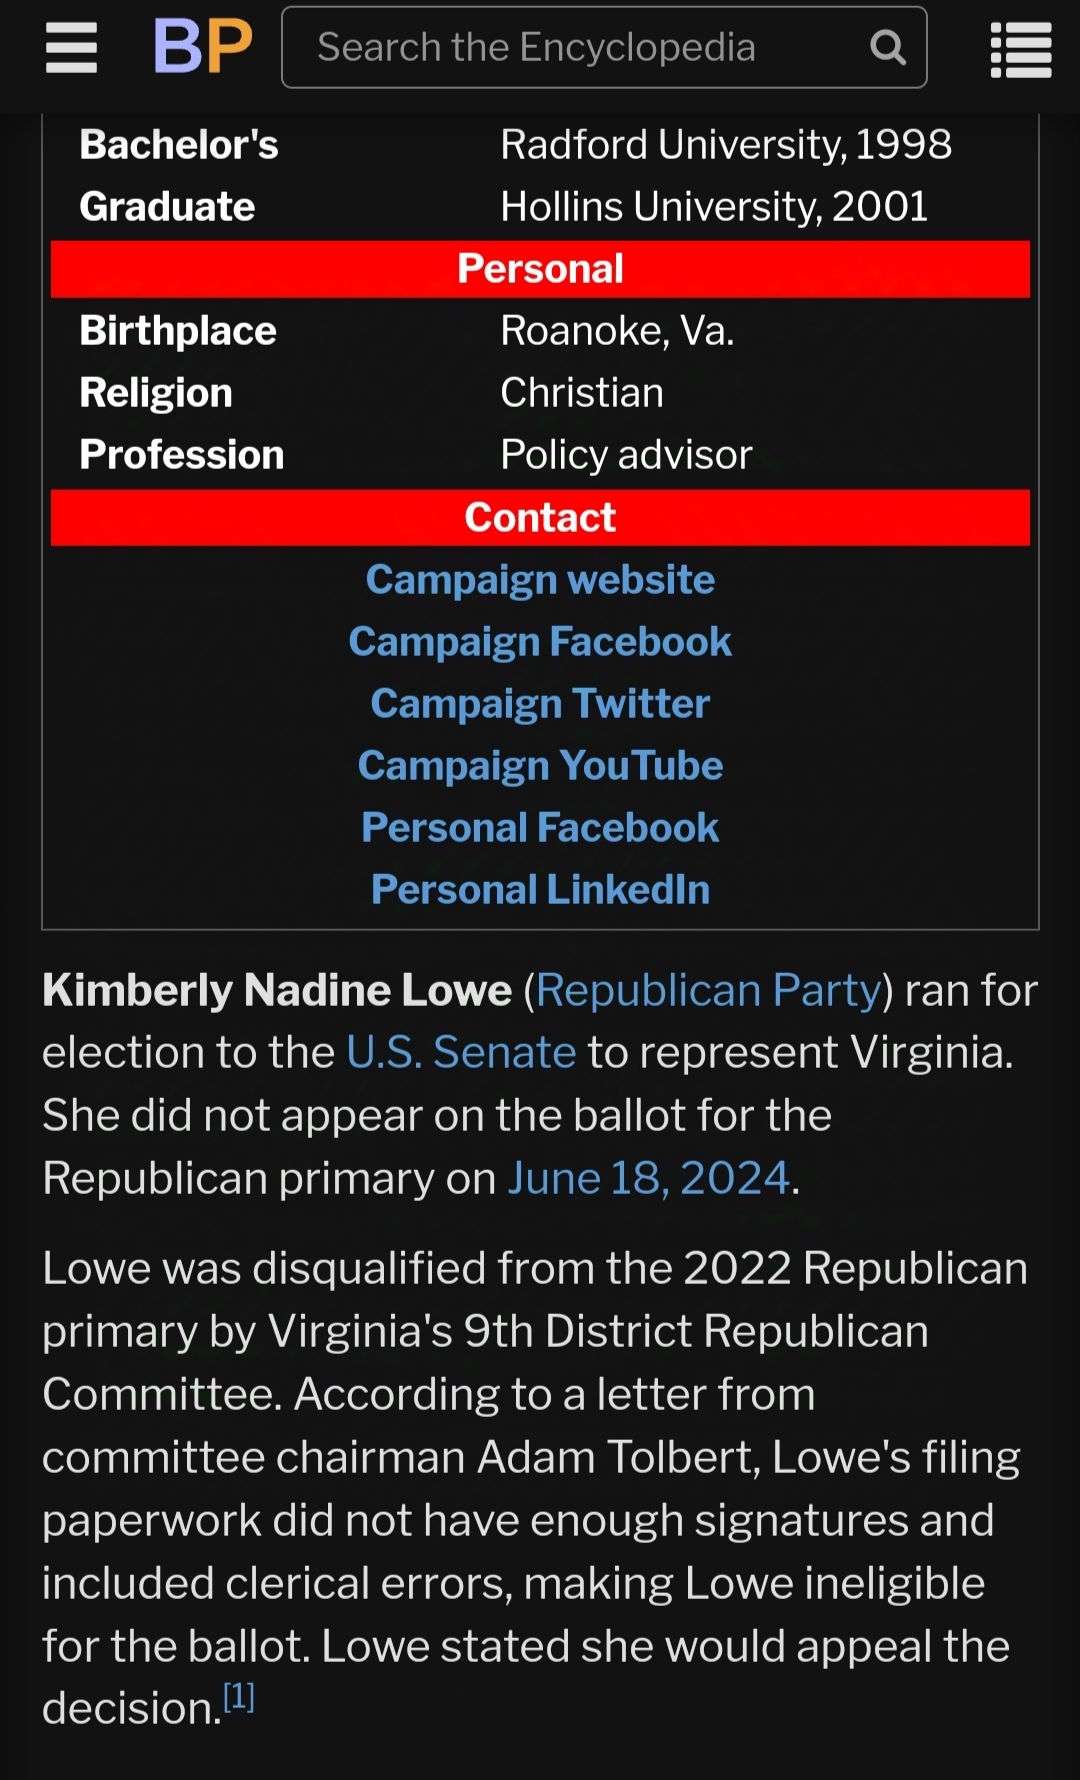Screen dimensions: 1080x1780
Task: Click the search magnifier icon
Action: tap(887, 47)
